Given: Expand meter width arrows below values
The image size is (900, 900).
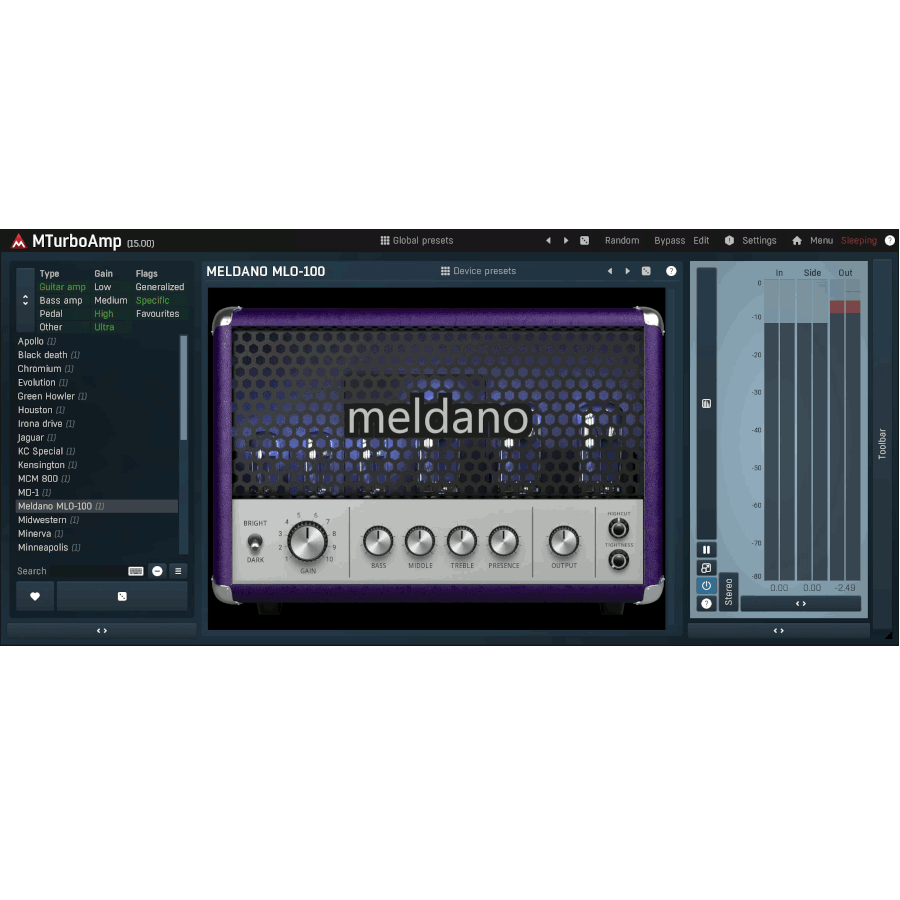Looking at the screenshot, I should tap(801, 603).
